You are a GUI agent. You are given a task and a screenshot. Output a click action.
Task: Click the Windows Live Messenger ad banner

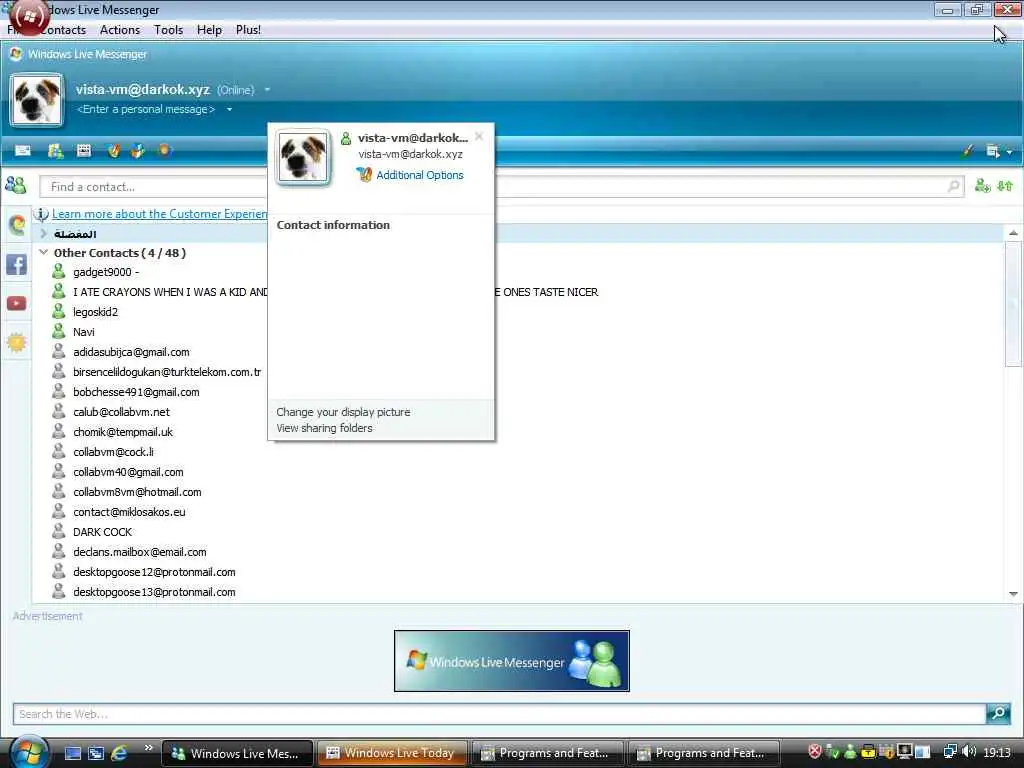pyautogui.click(x=511, y=660)
